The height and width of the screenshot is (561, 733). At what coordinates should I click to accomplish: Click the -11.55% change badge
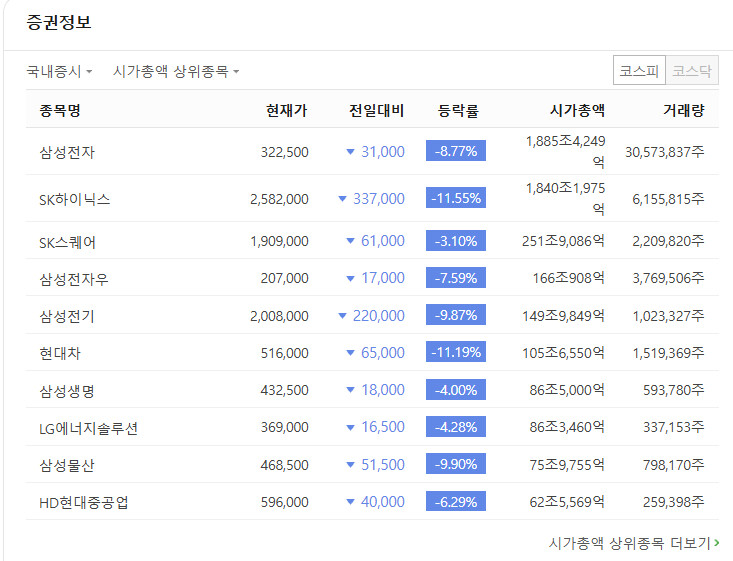point(456,198)
